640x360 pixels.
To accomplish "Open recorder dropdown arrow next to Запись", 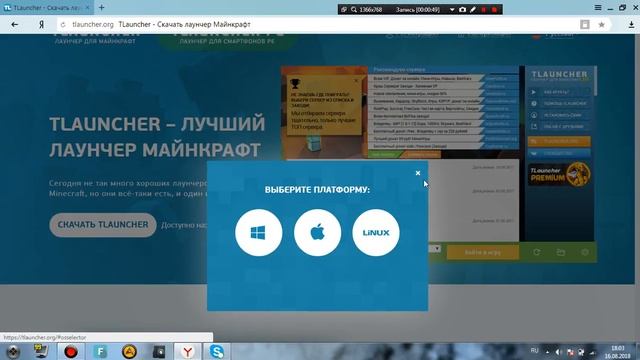I will (452, 9).
